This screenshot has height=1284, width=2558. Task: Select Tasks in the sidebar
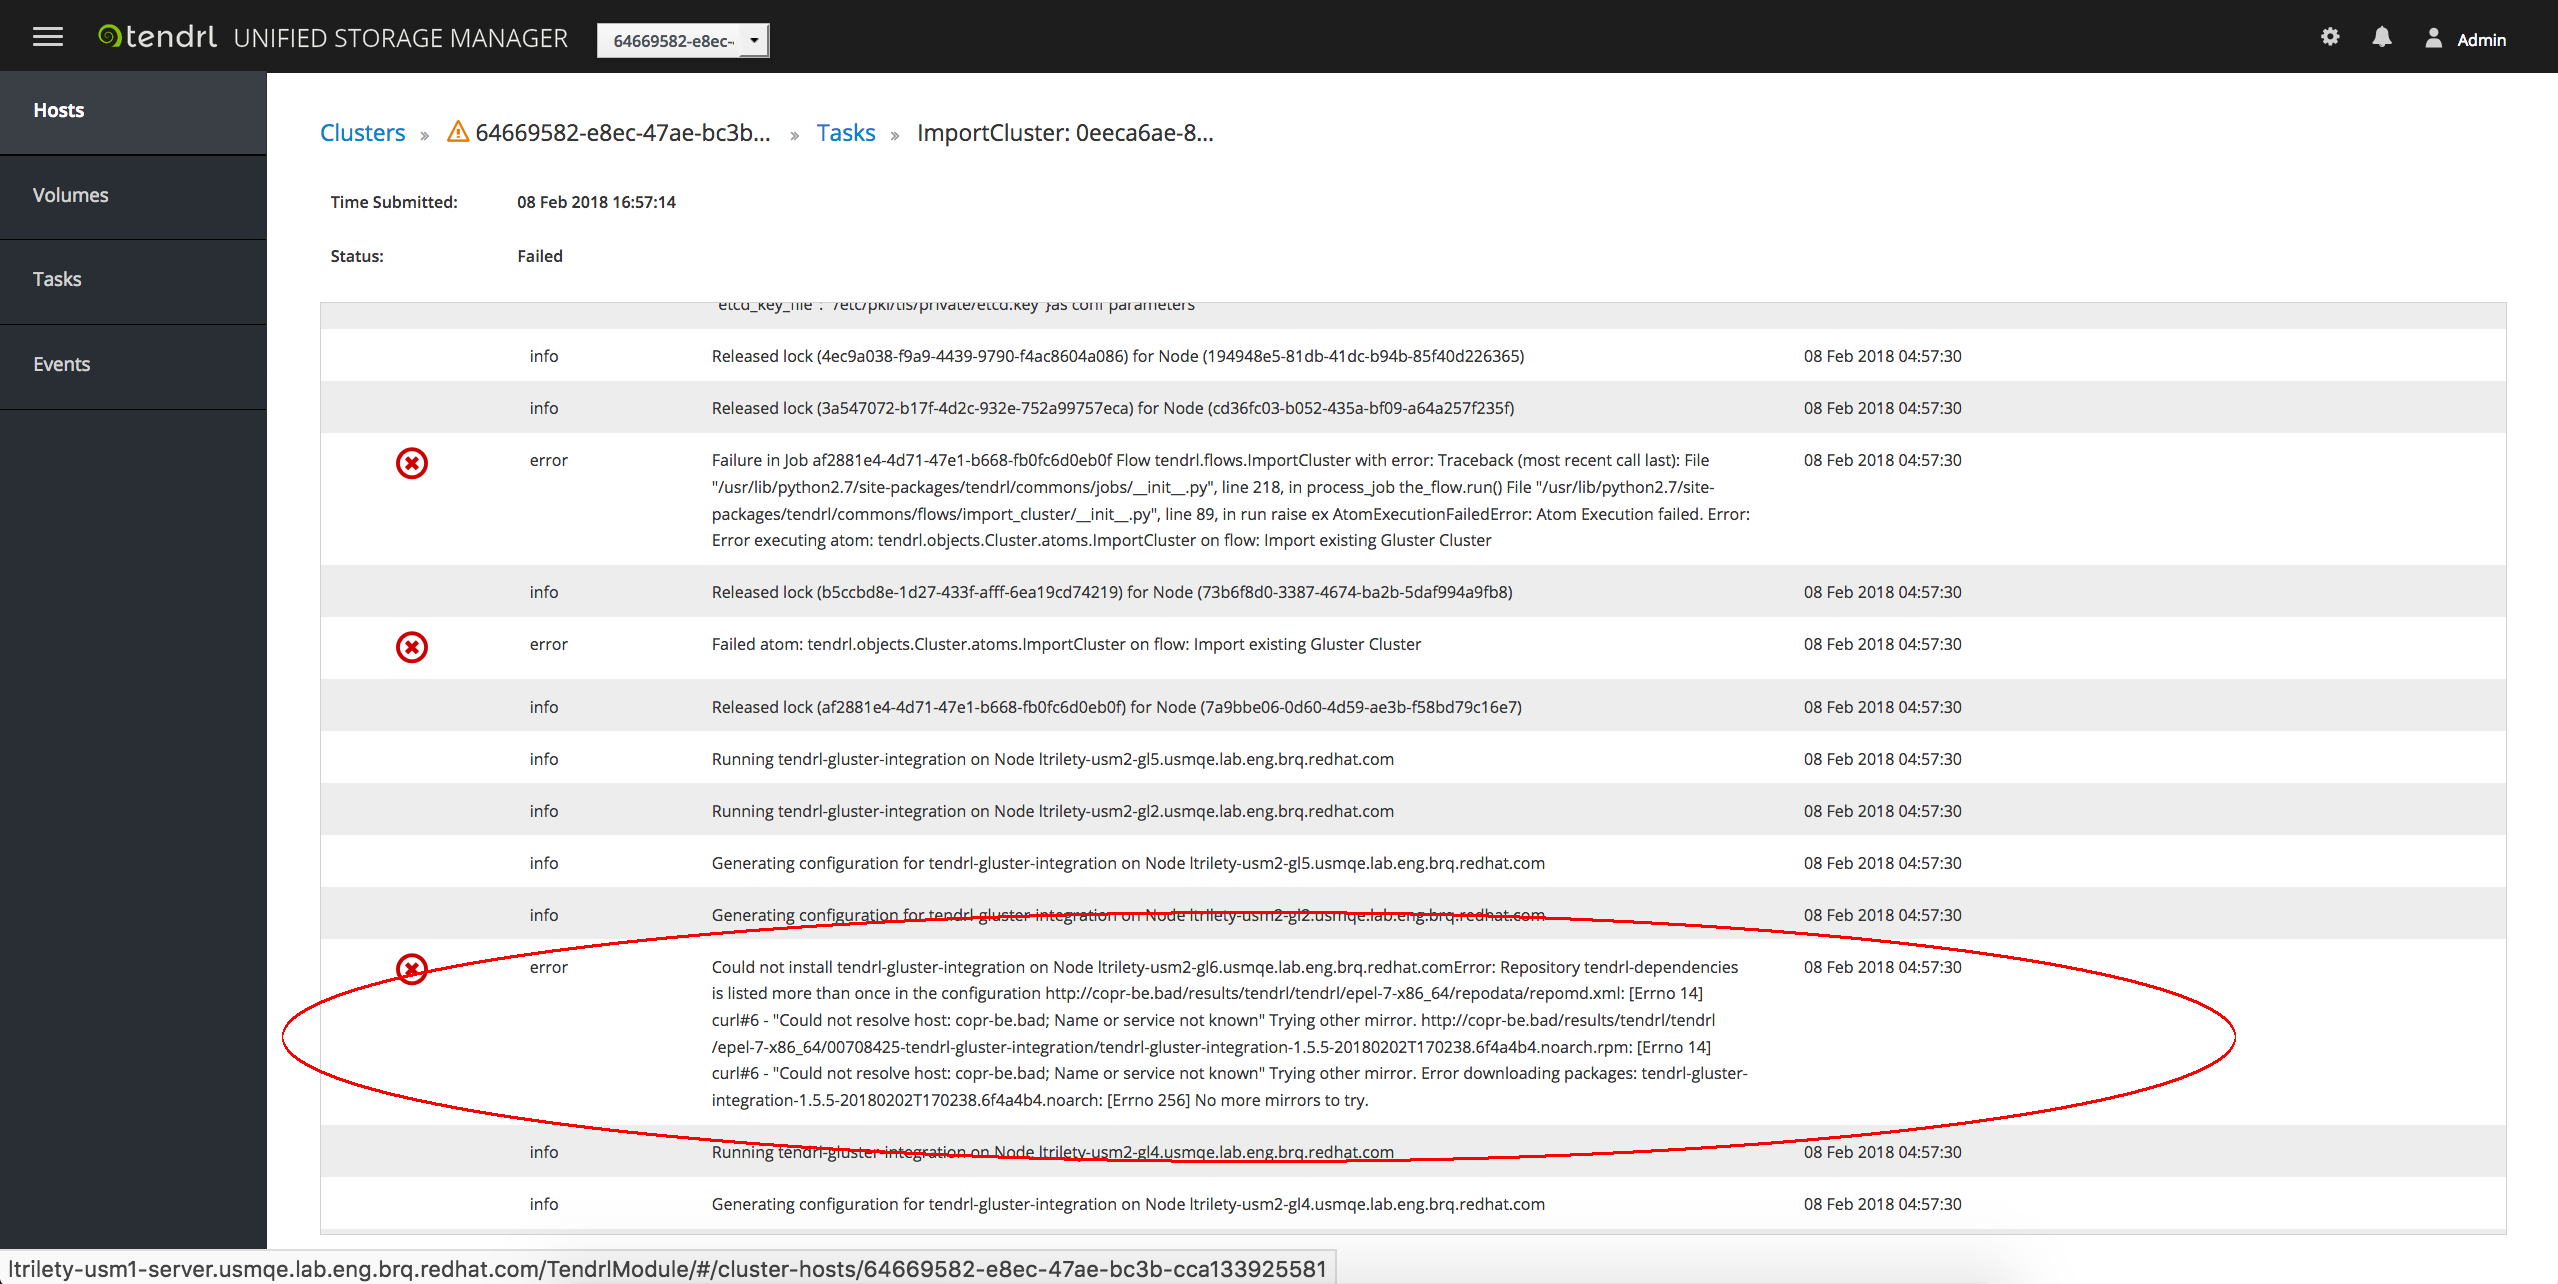coord(57,279)
